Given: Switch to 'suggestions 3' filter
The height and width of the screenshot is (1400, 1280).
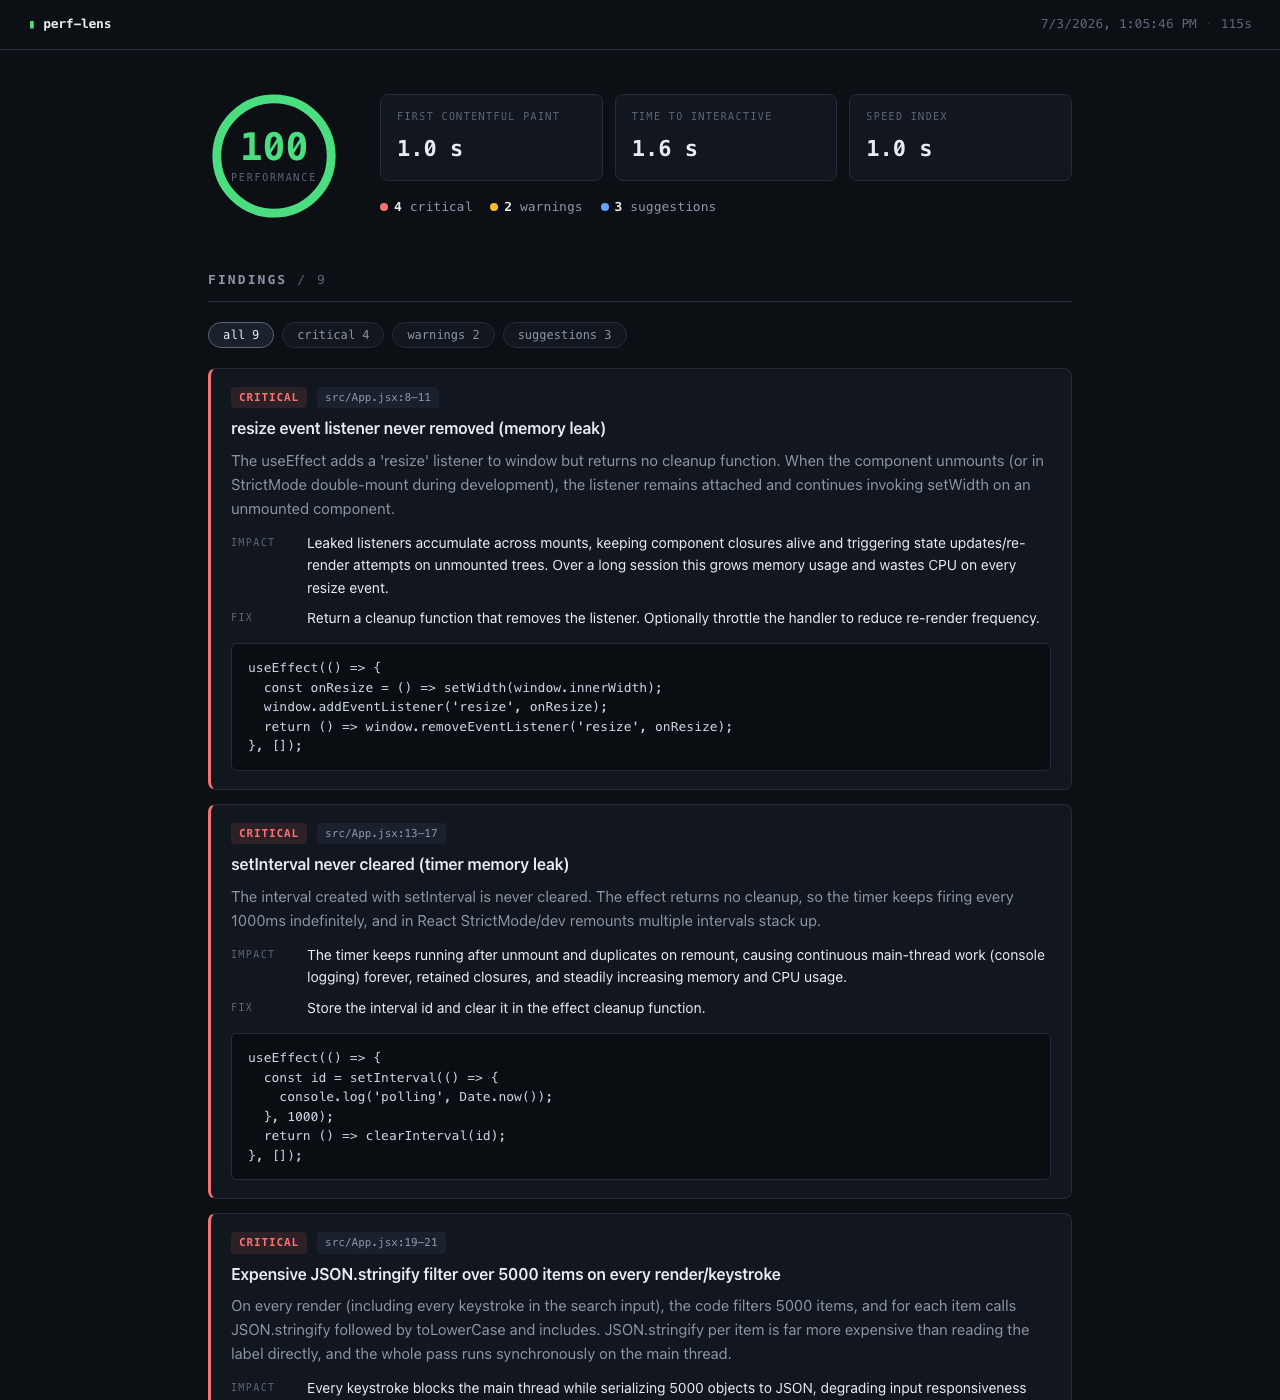Looking at the screenshot, I should pos(565,335).
